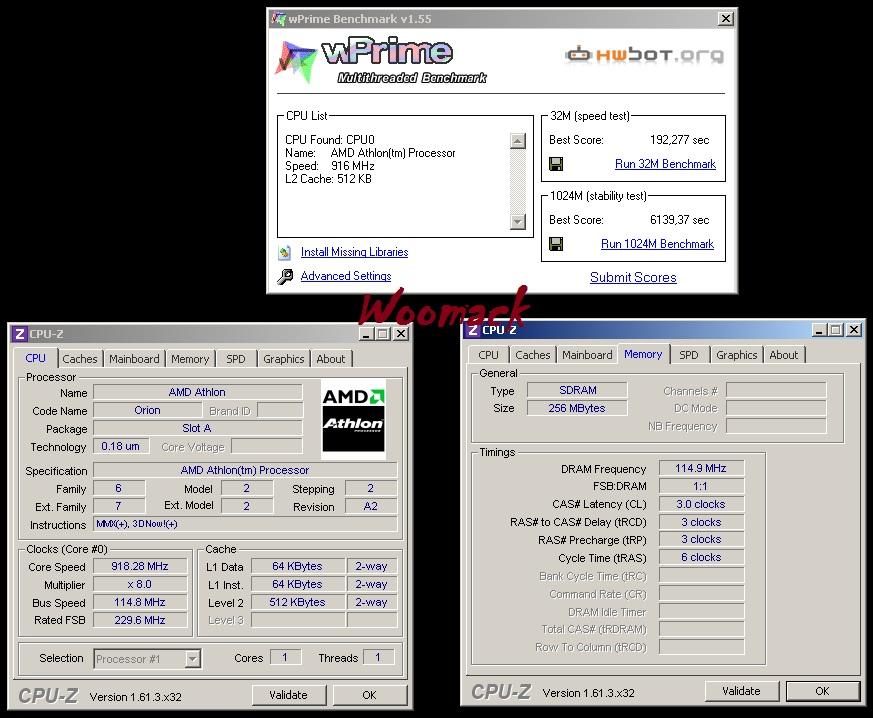The width and height of the screenshot is (873, 718).
Task: Open About tab in left CPU-Z window
Action: [331, 359]
